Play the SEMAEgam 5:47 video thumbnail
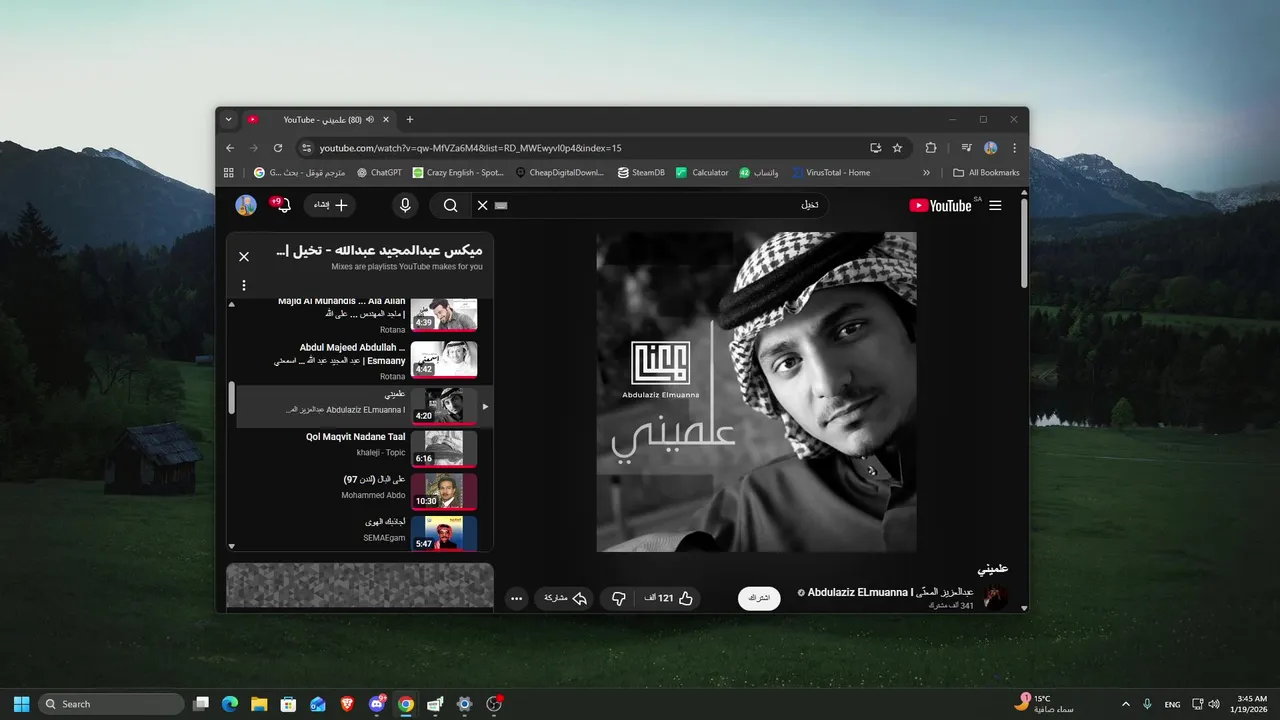1280x720 pixels. coord(444,533)
